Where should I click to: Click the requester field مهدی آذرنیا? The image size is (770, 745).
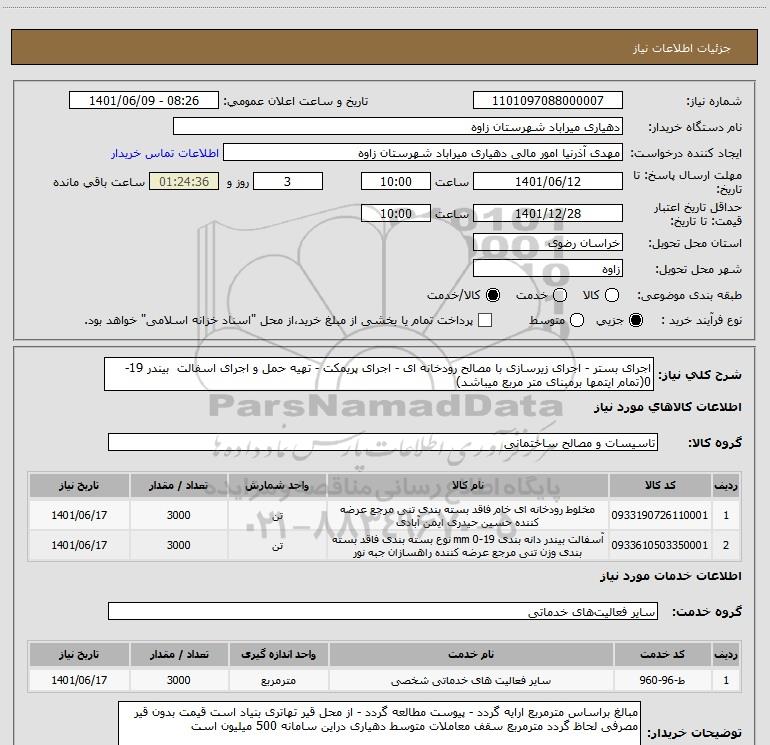point(423,153)
